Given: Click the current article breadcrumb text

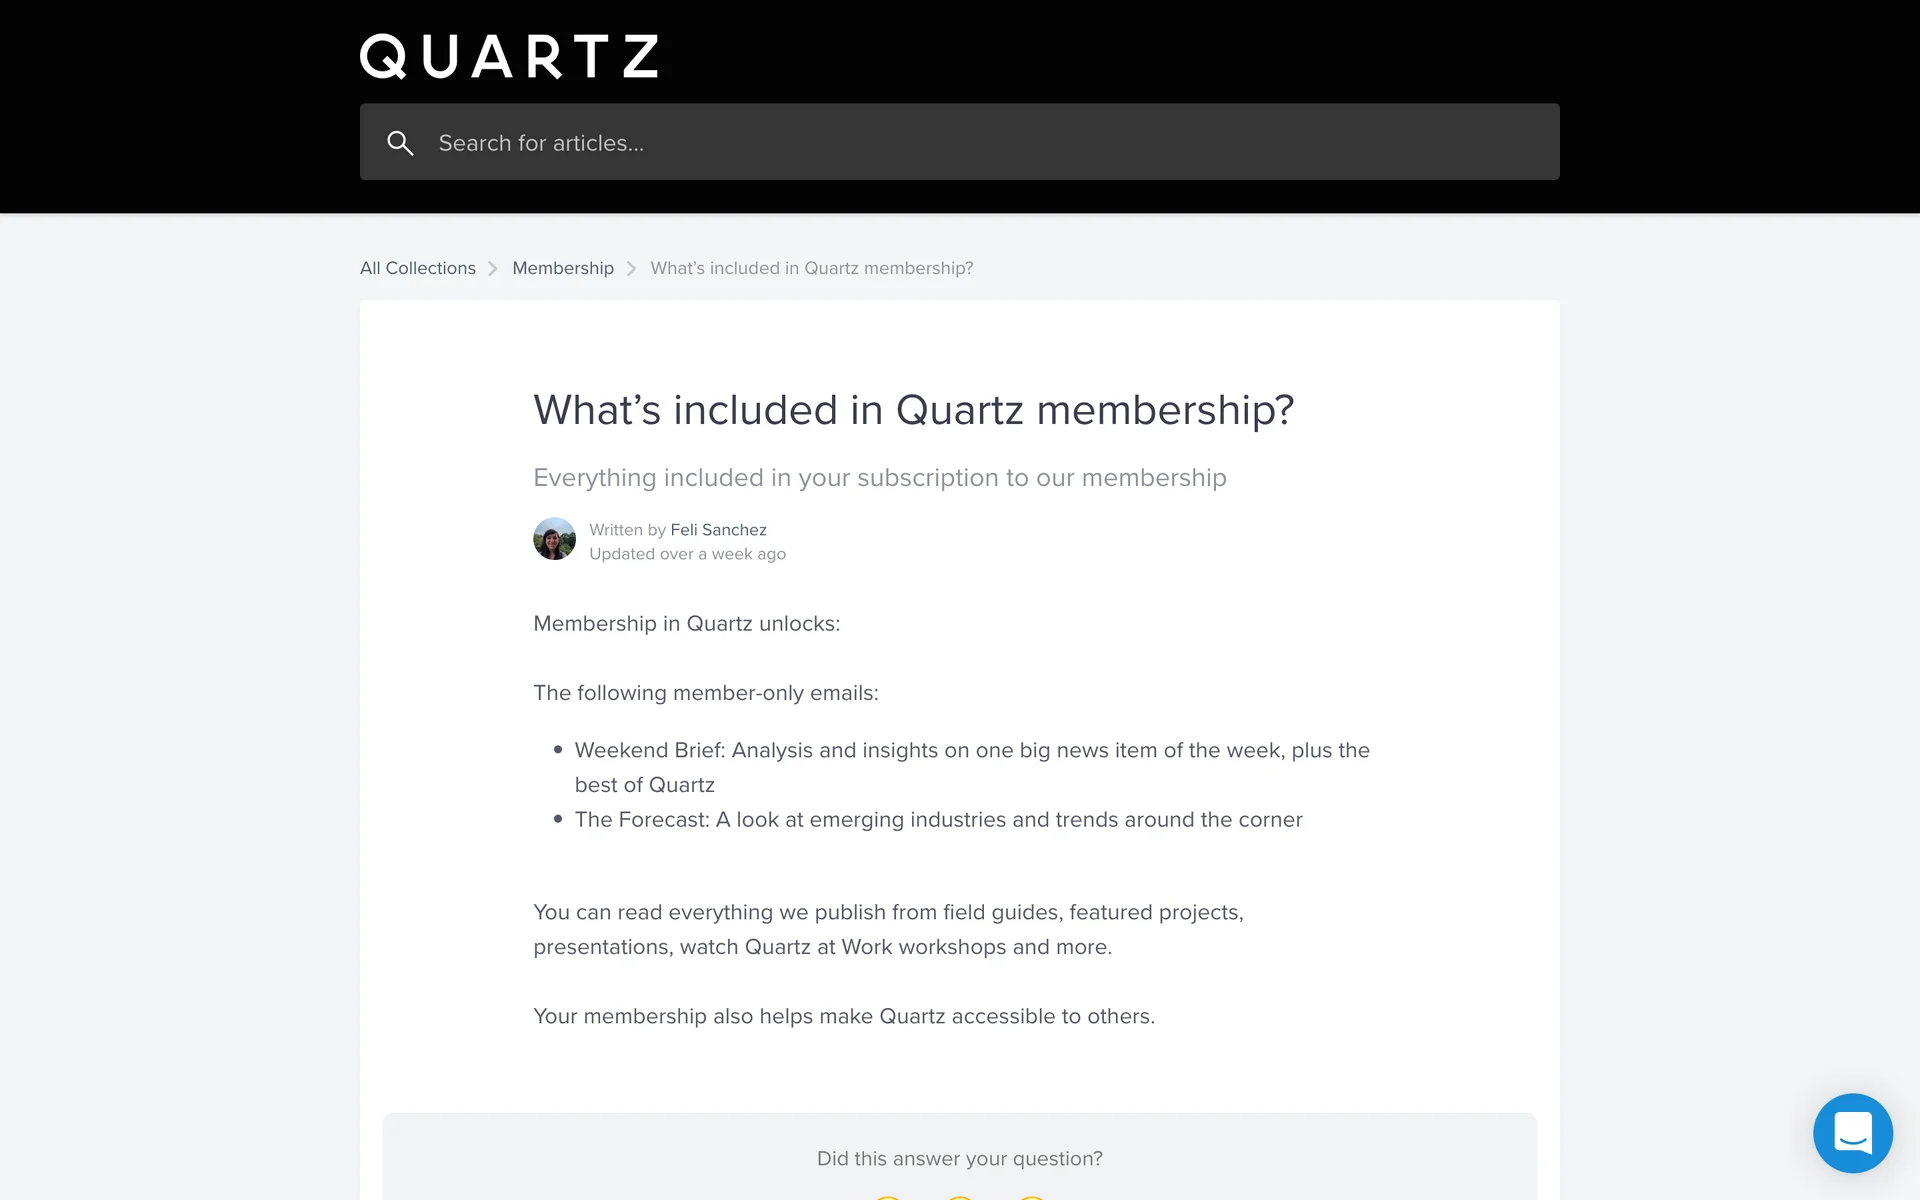Looking at the screenshot, I should 811,268.
